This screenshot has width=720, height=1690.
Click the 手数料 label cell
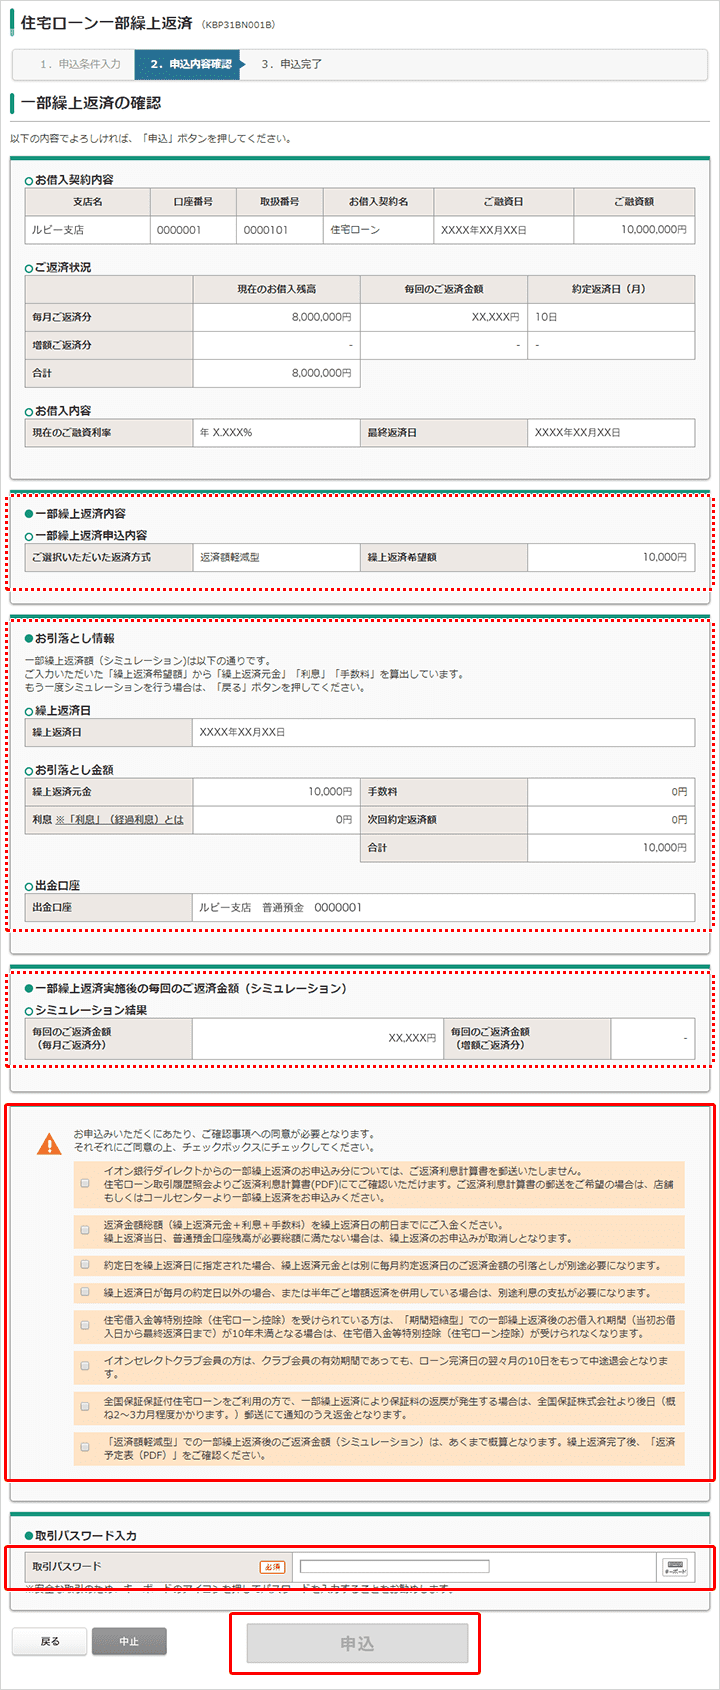tap(444, 791)
